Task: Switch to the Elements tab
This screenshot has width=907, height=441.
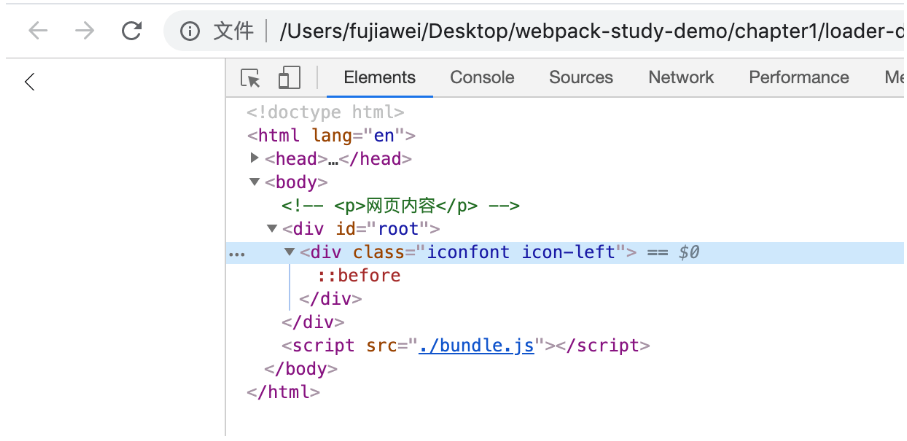Action: tap(379, 78)
